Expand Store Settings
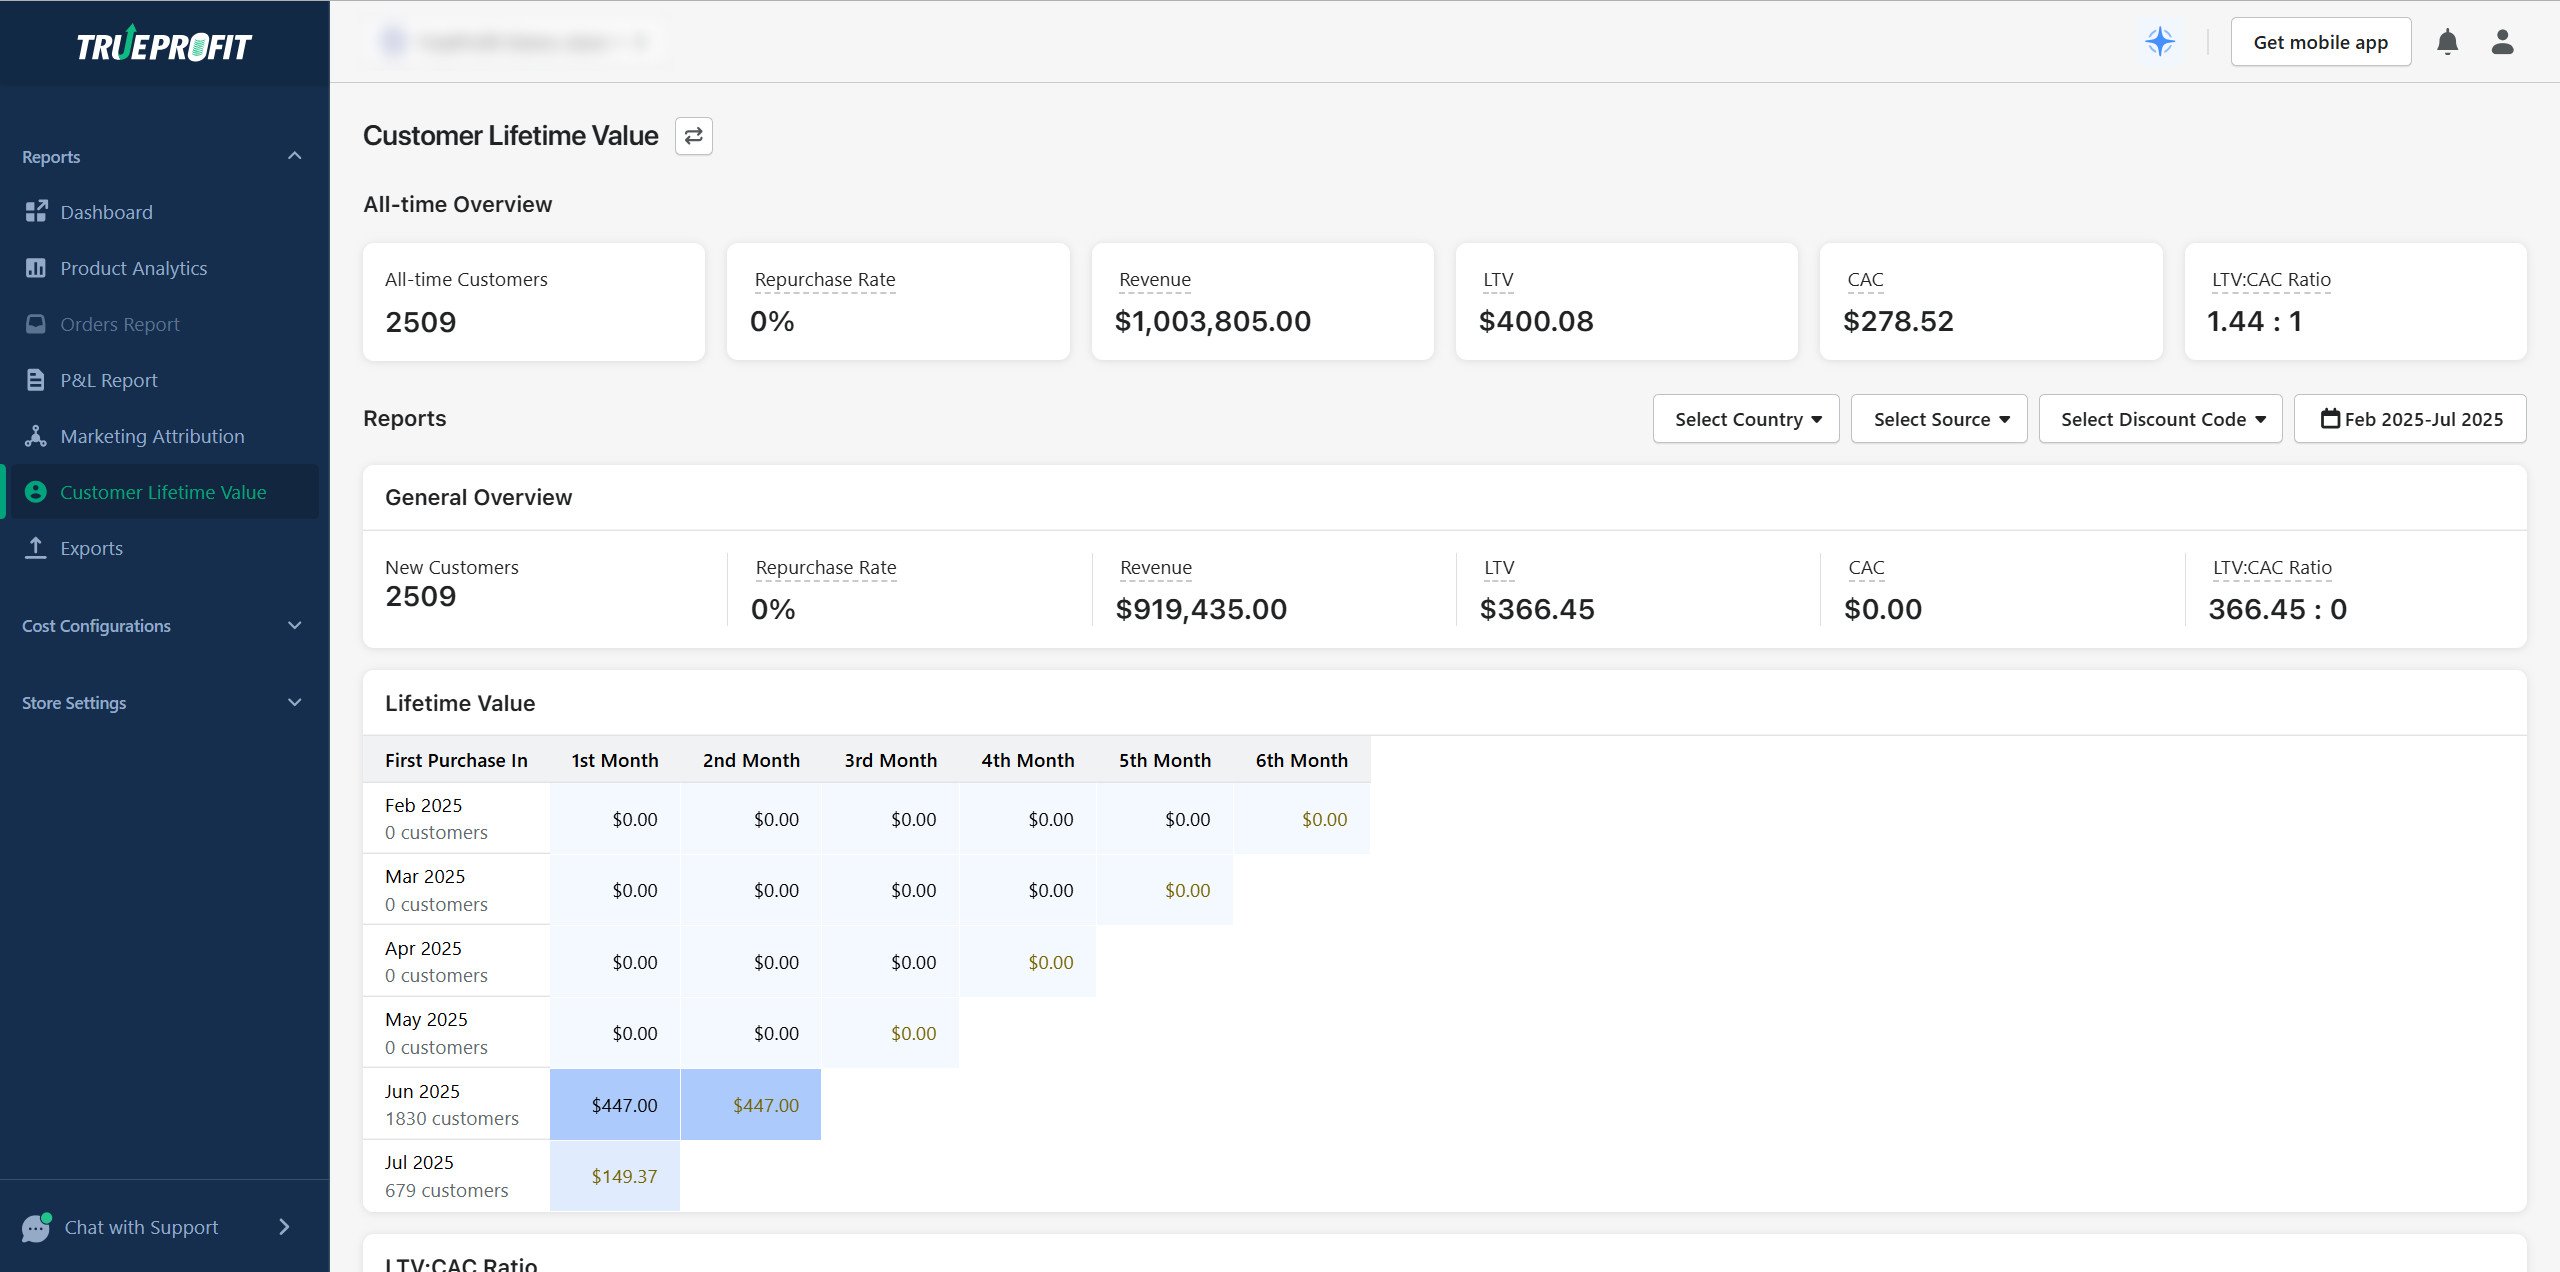This screenshot has width=2560, height=1272. (x=293, y=702)
